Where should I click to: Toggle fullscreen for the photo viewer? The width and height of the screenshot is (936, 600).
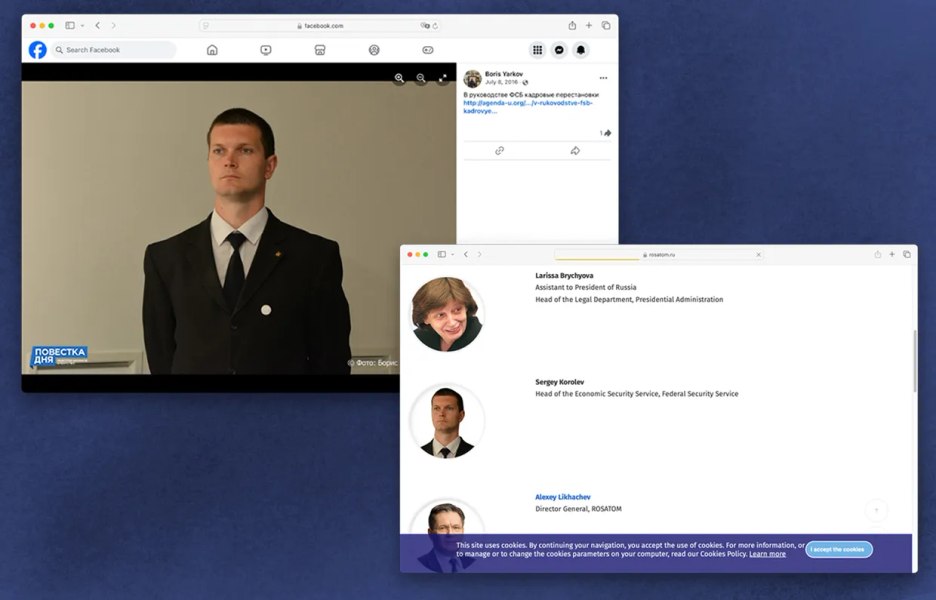coord(443,78)
